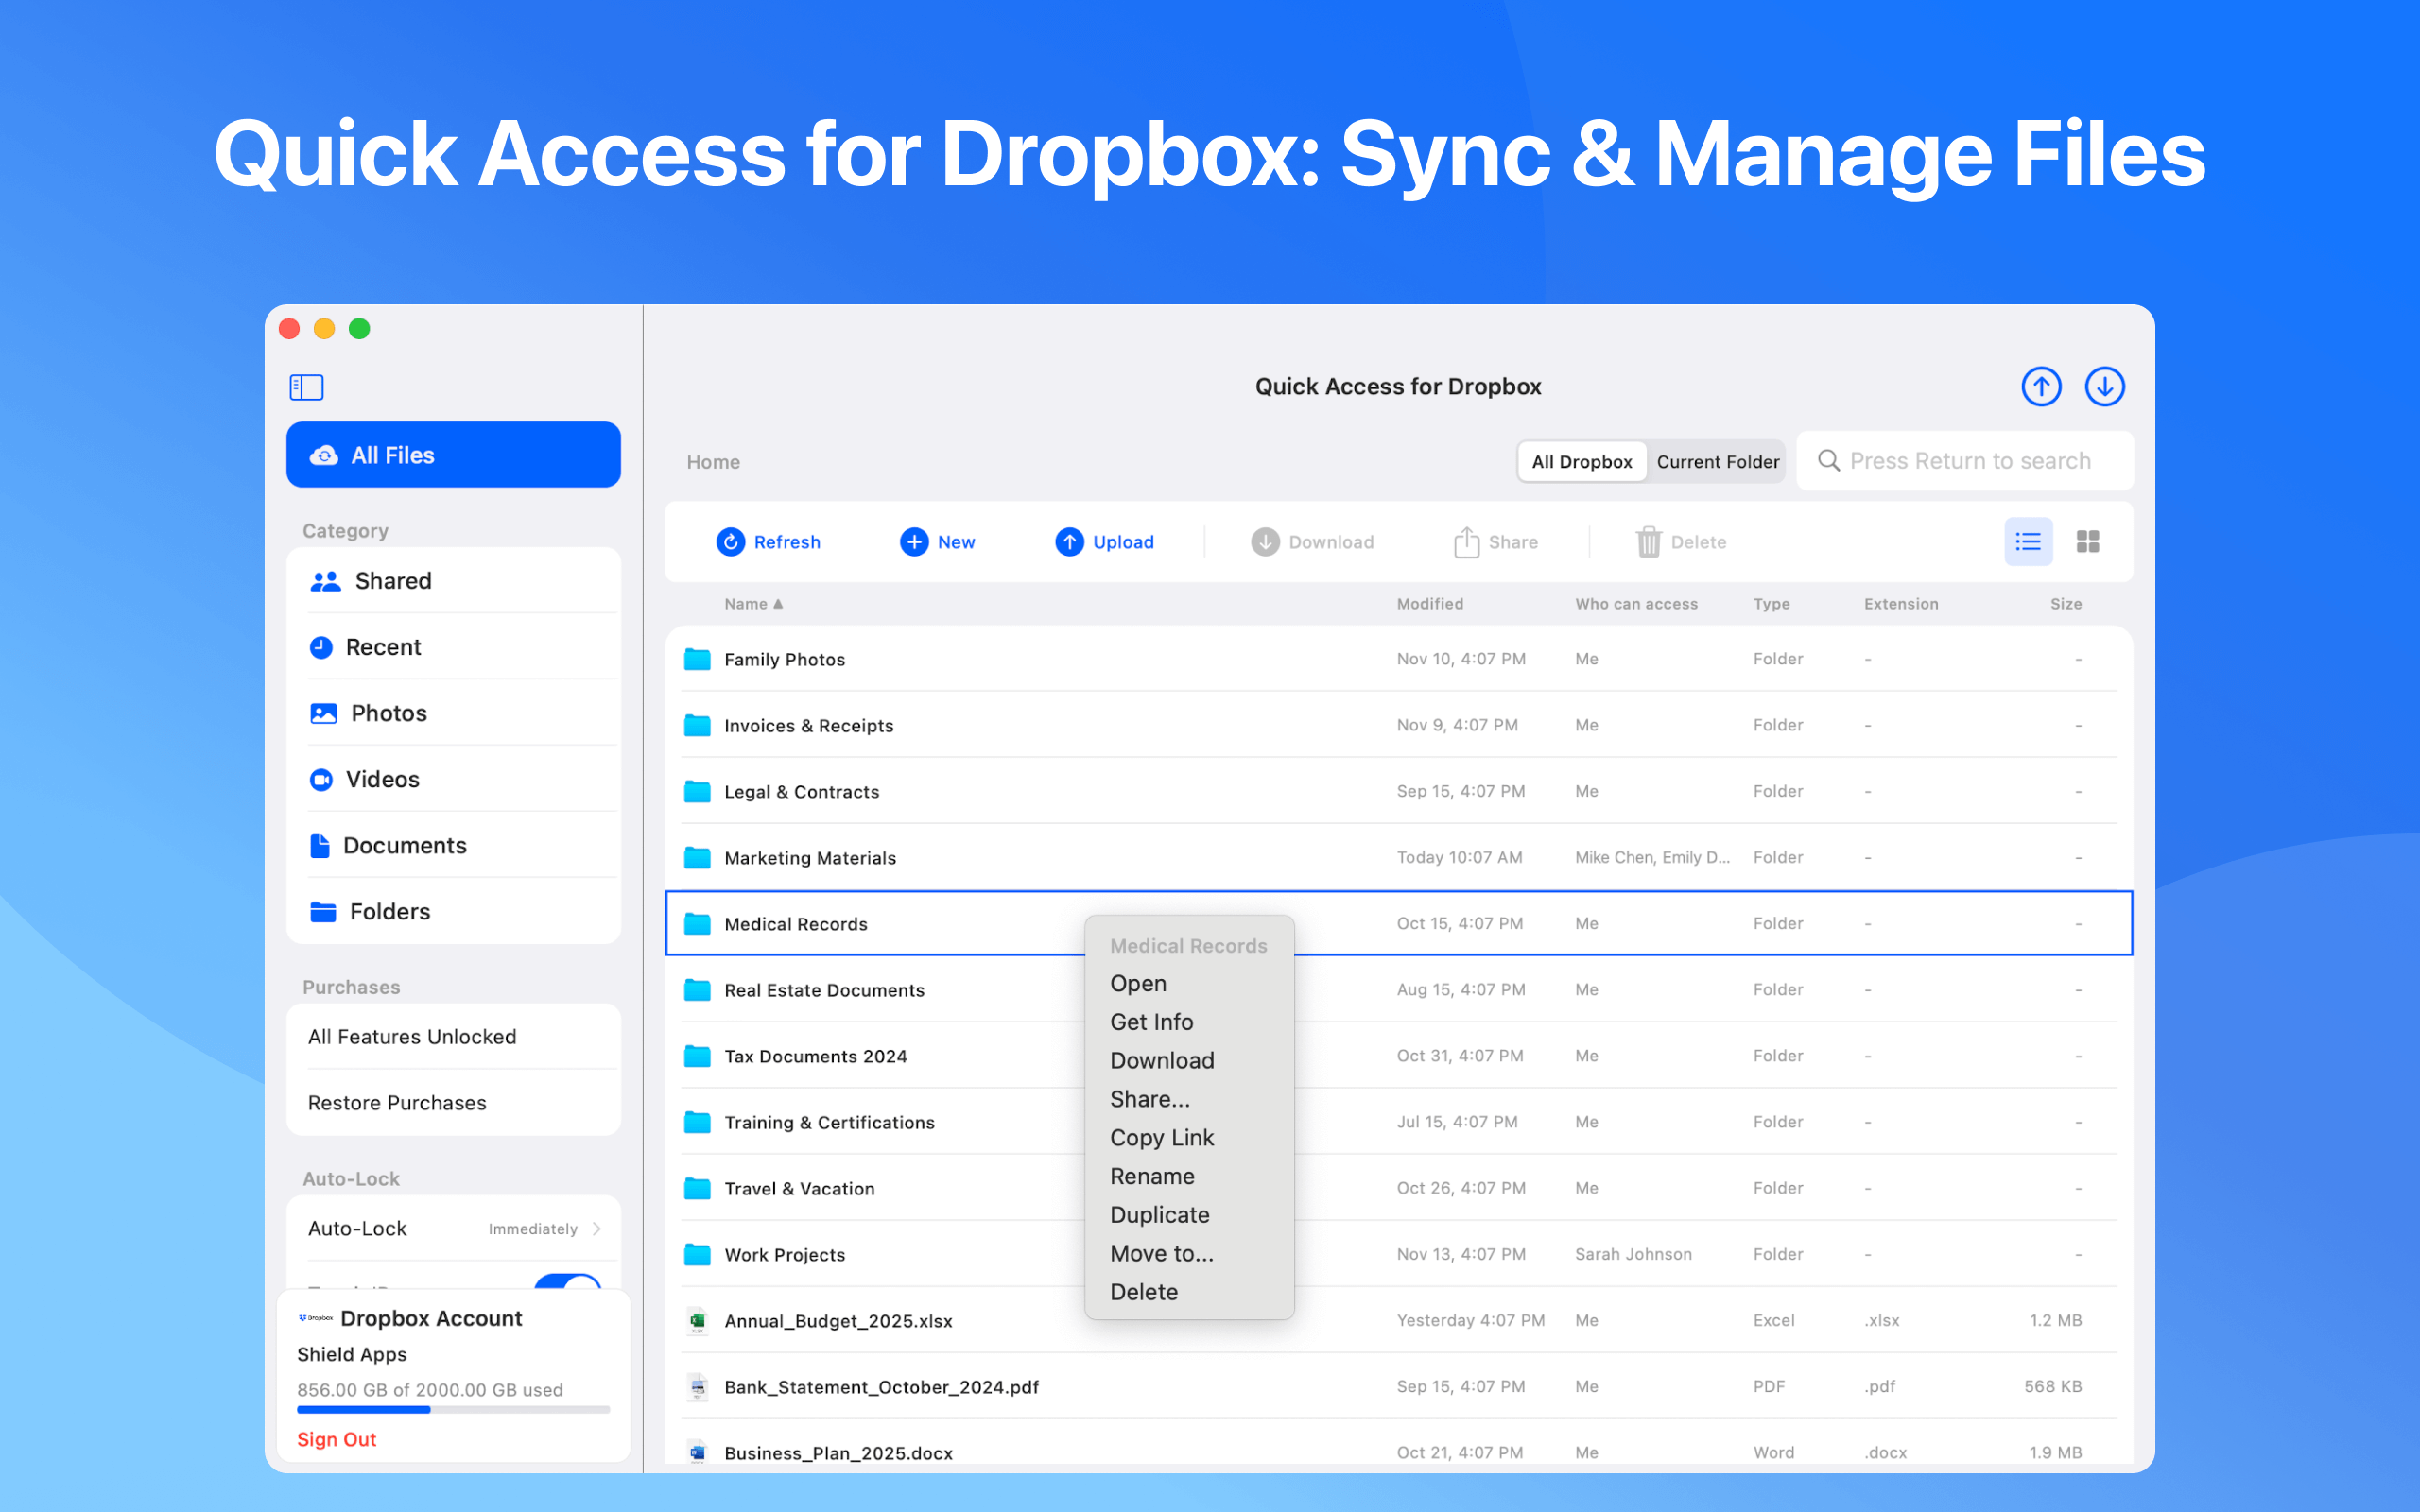
Task: Open the Shared category
Action: [392, 581]
